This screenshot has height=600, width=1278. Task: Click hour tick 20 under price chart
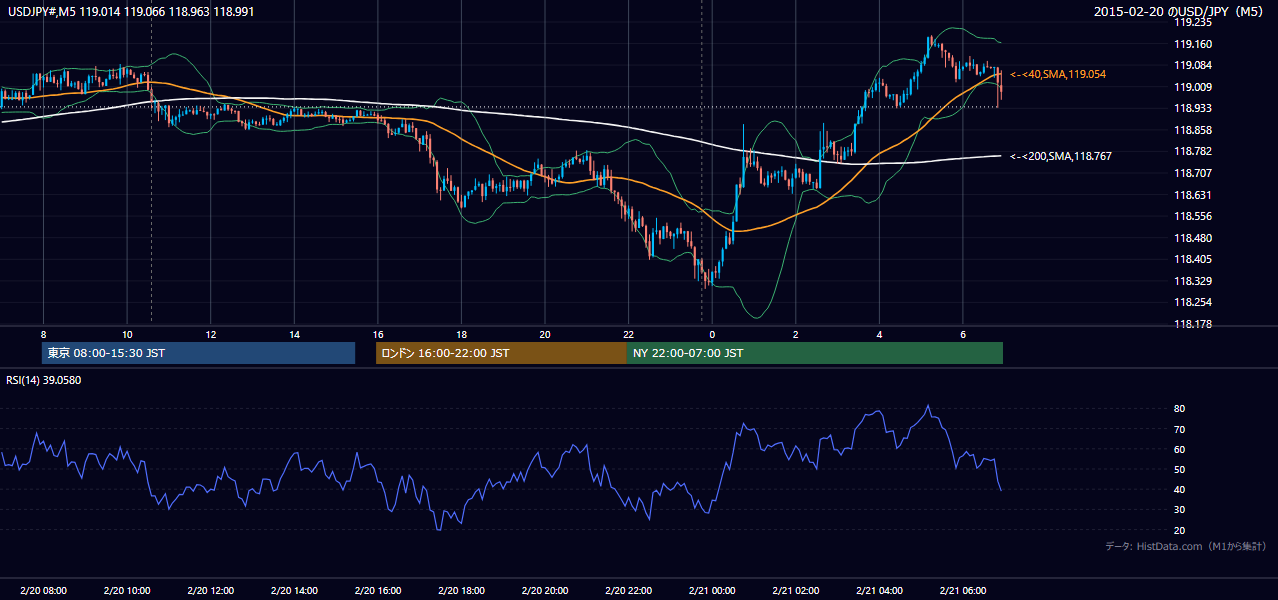[x=544, y=334]
